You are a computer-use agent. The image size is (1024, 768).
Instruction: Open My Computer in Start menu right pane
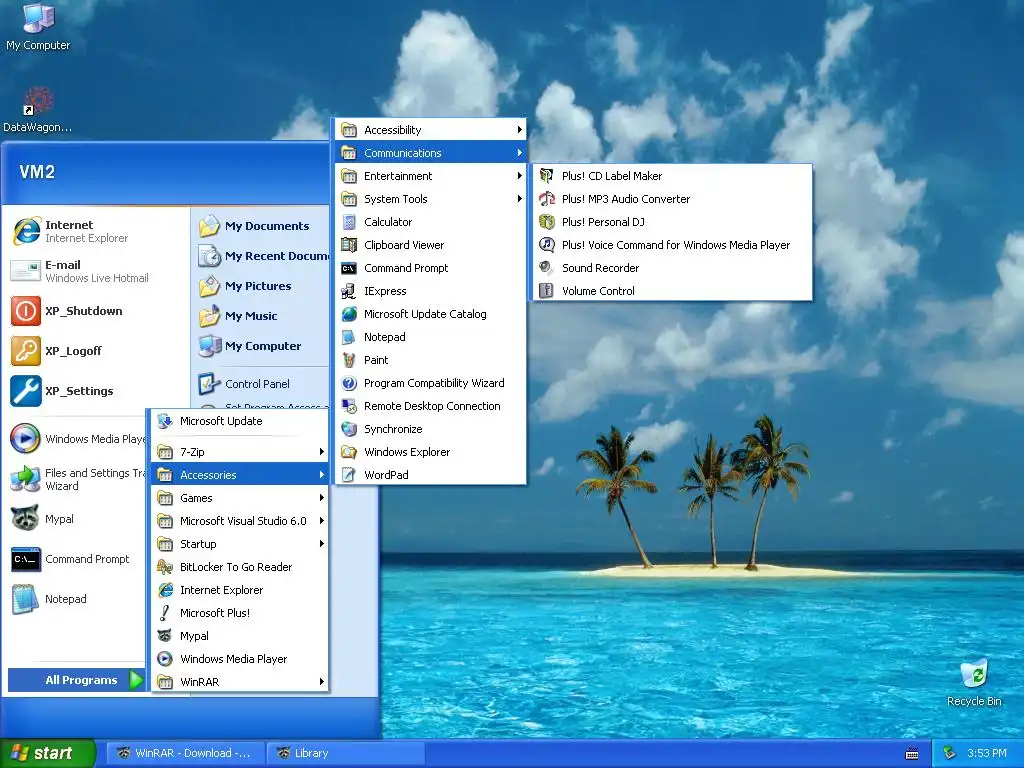pyautogui.click(x=263, y=346)
